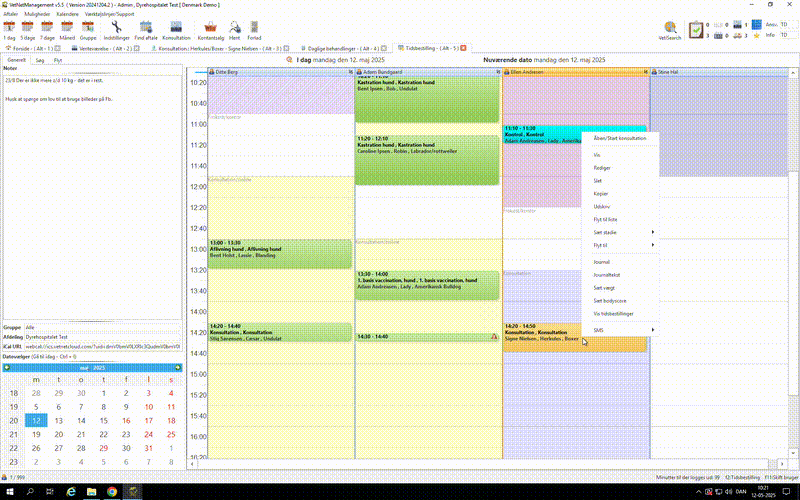
Task: Switch to the 5 dage calendar view
Action: pos(28,31)
